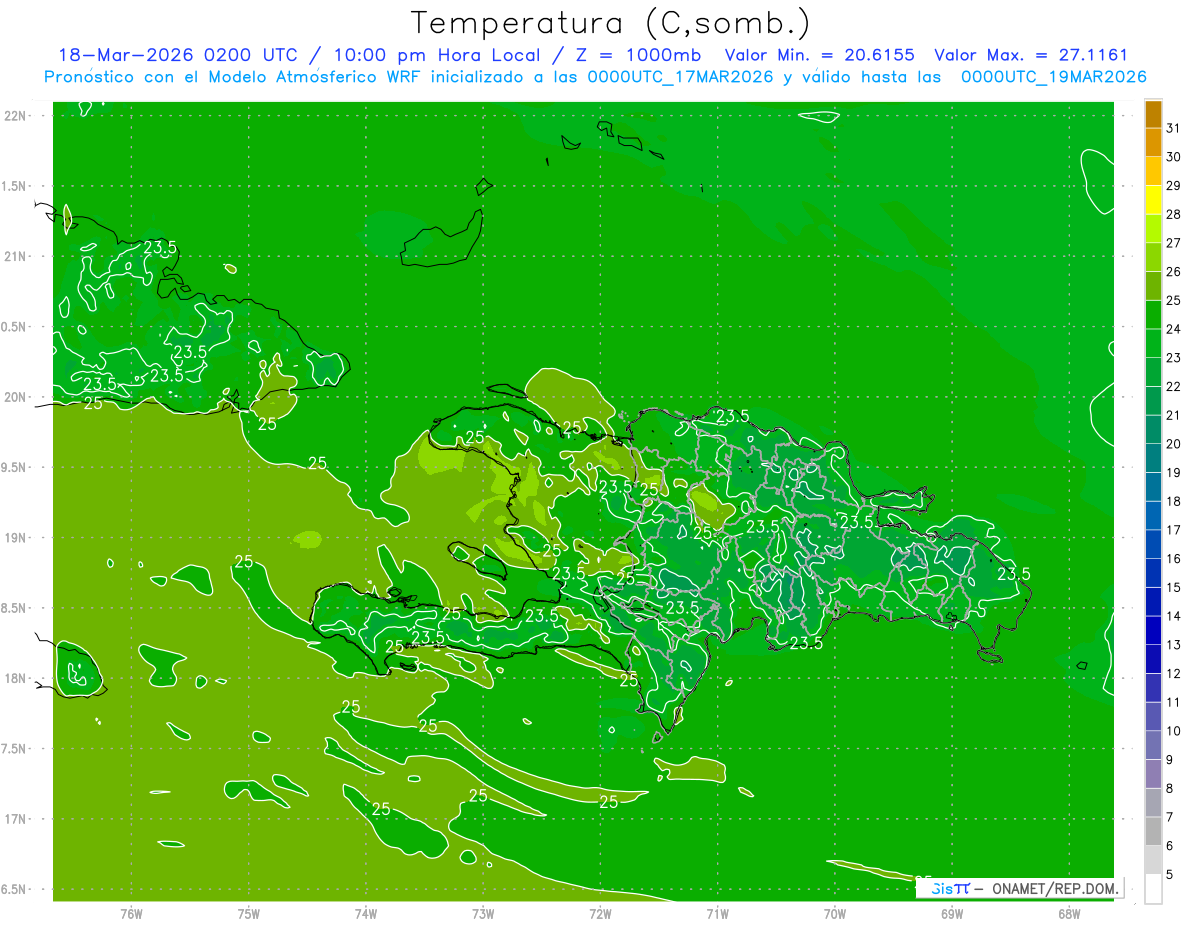Viewport: 1200px width, 927px height.
Task: Click 'Valor Min. = 20.6155' in header
Action: (819, 55)
